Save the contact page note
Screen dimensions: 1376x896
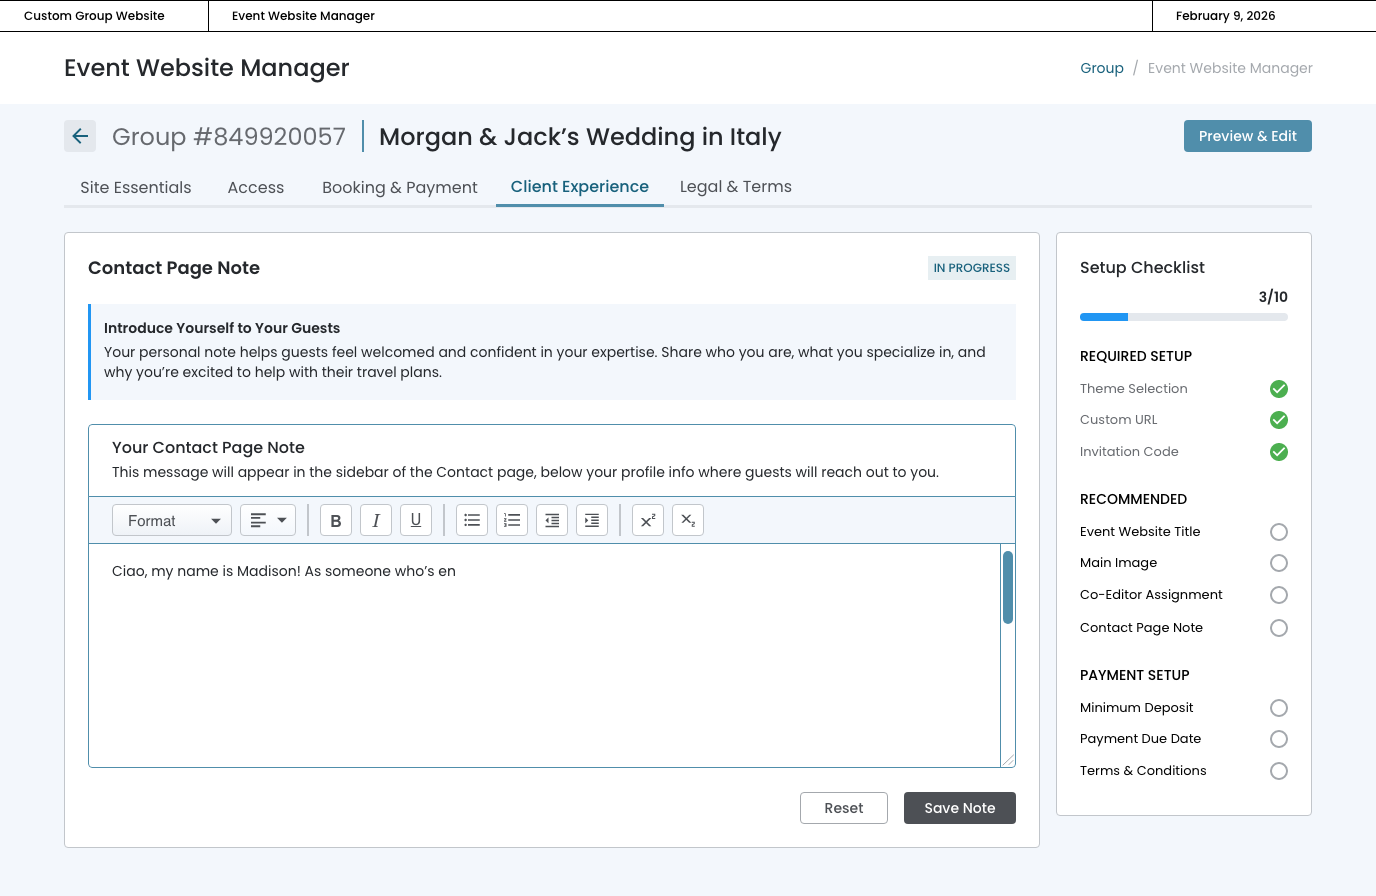pyautogui.click(x=959, y=808)
